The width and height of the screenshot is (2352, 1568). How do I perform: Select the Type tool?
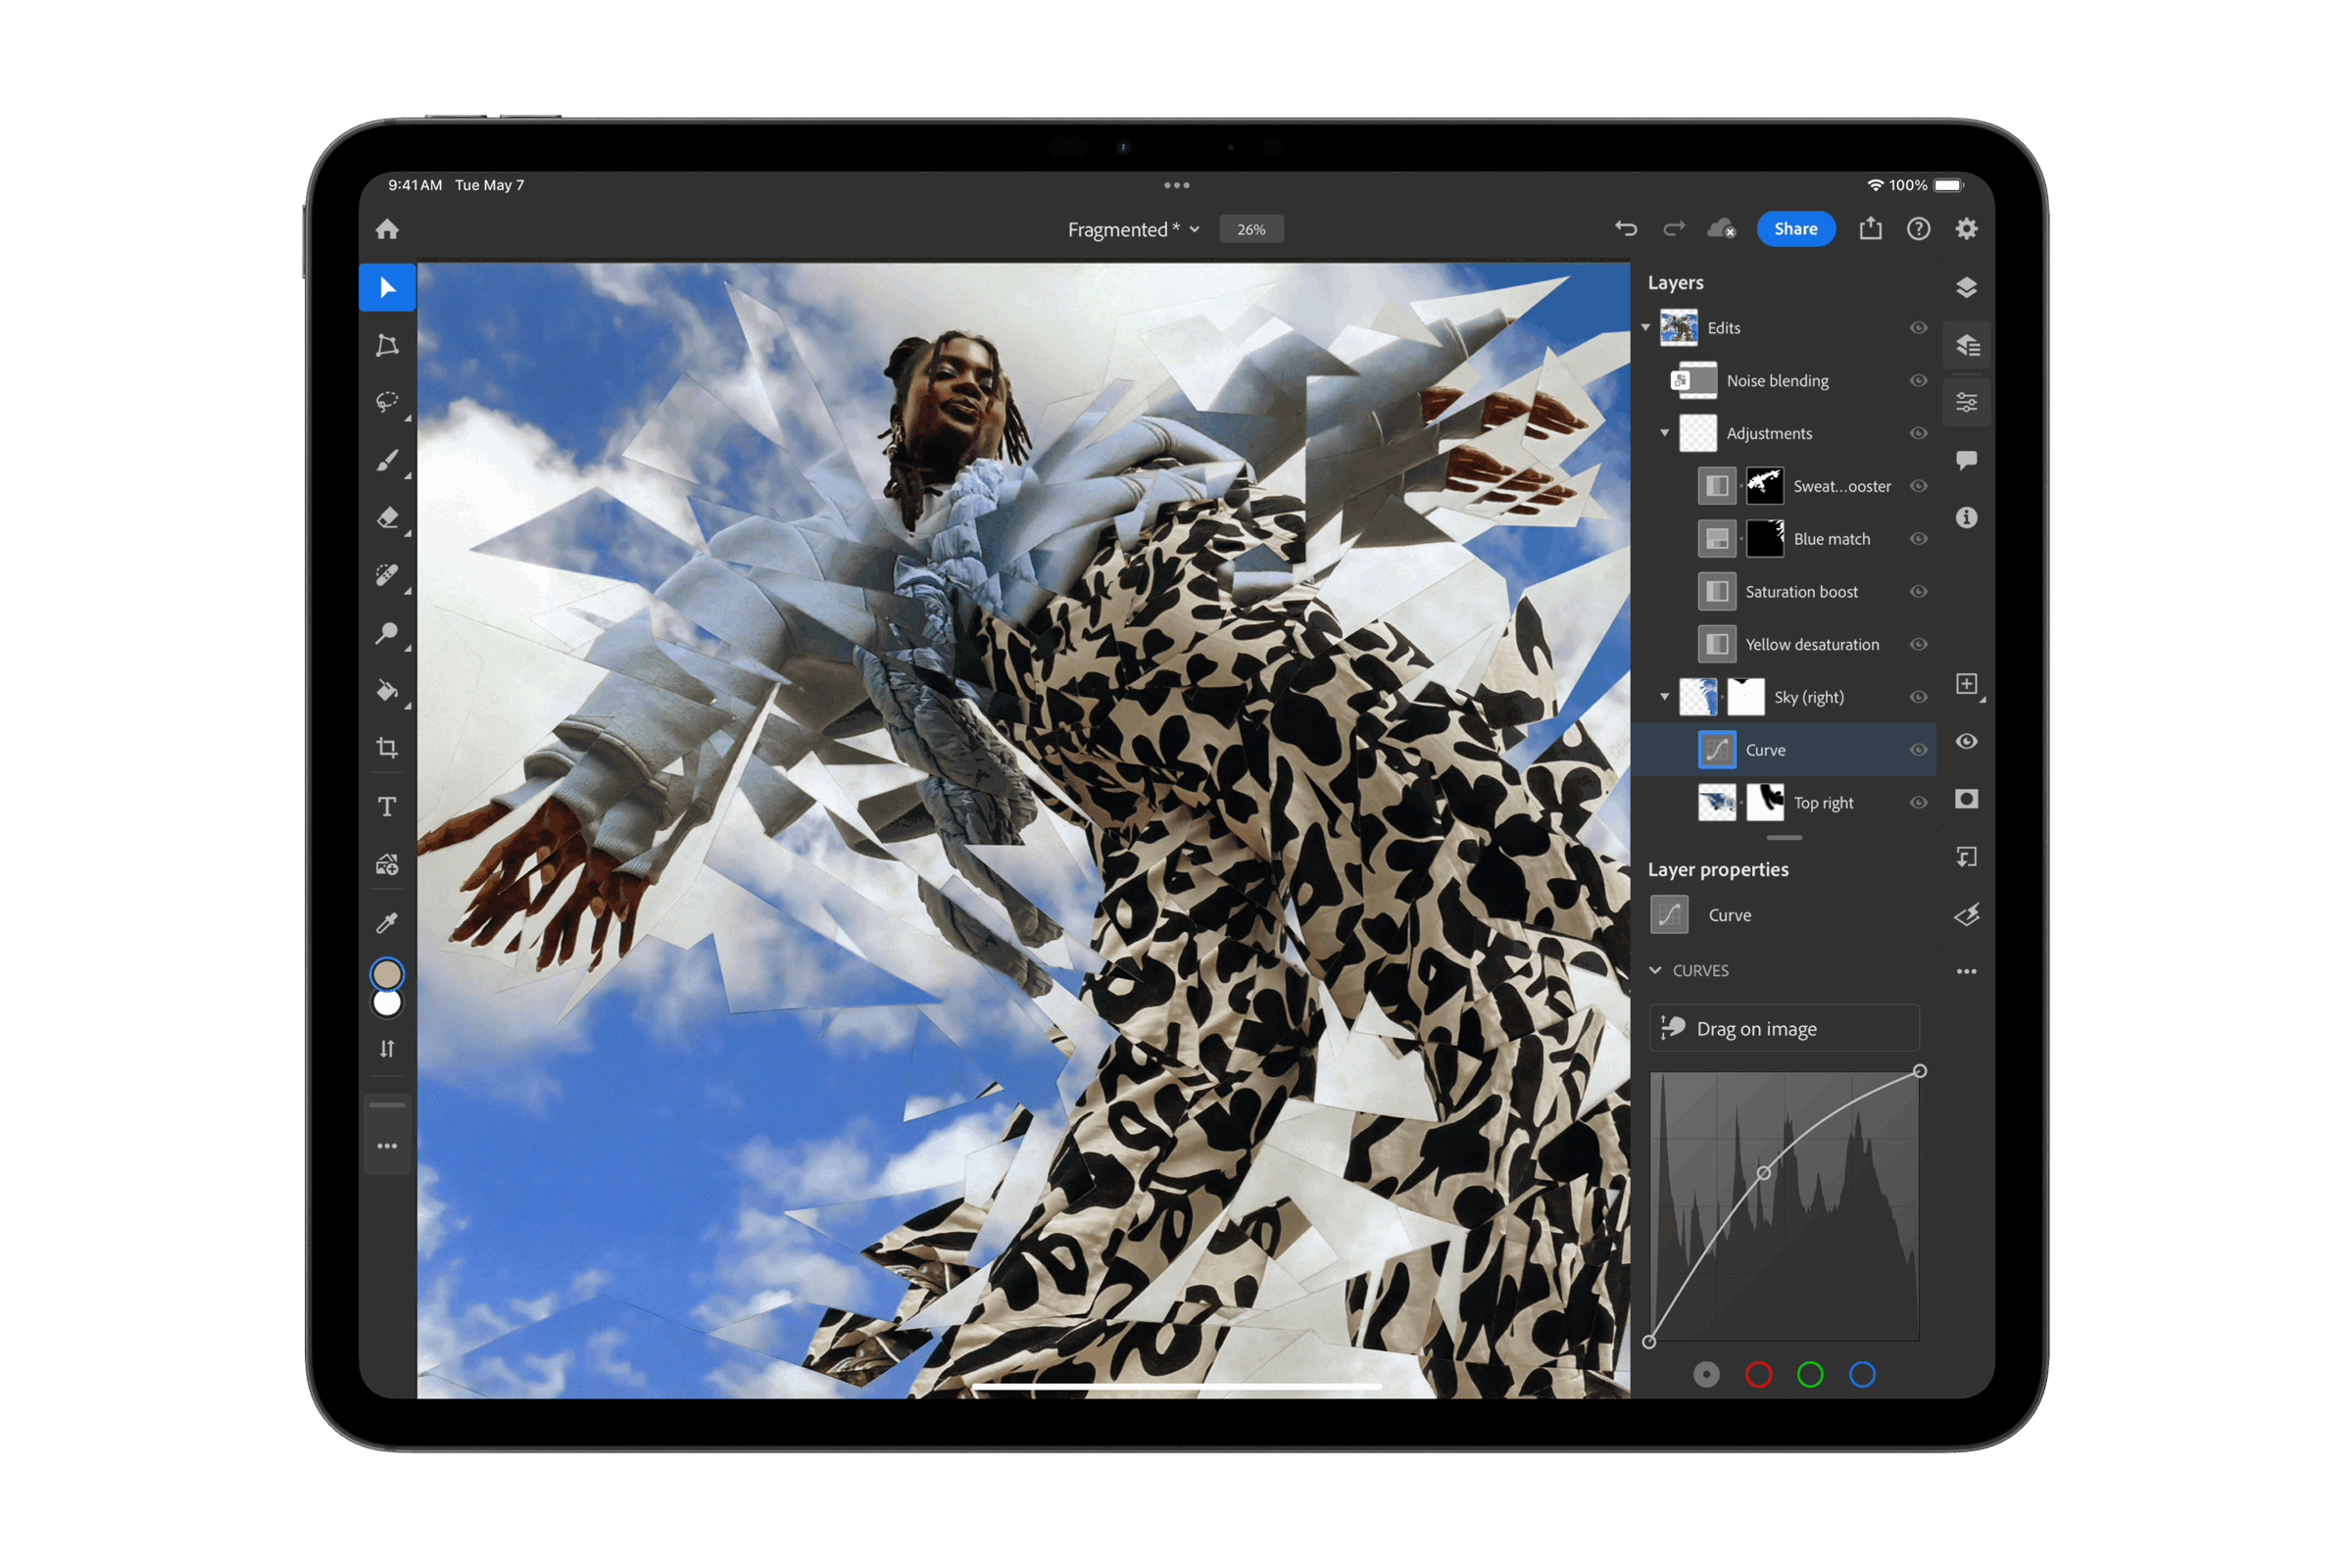tap(387, 806)
